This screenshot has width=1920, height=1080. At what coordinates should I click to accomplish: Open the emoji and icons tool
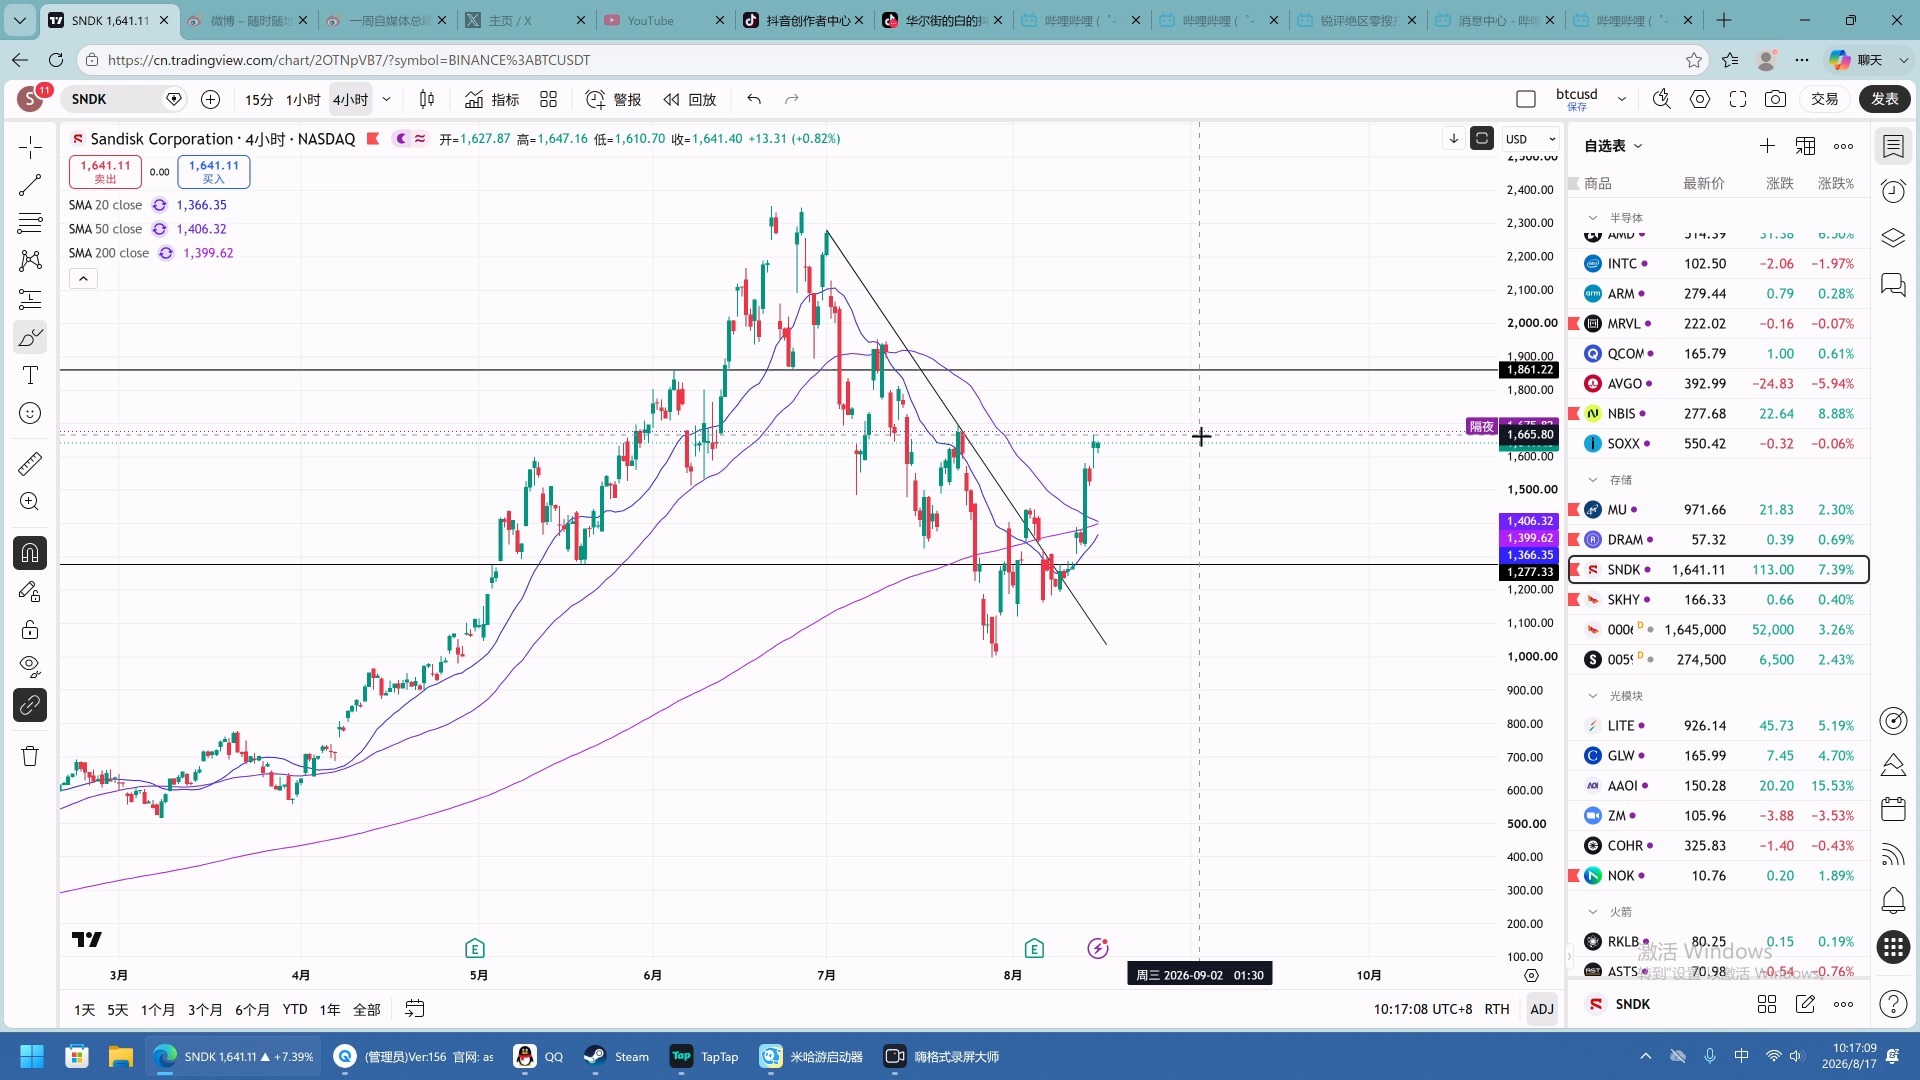[x=30, y=413]
